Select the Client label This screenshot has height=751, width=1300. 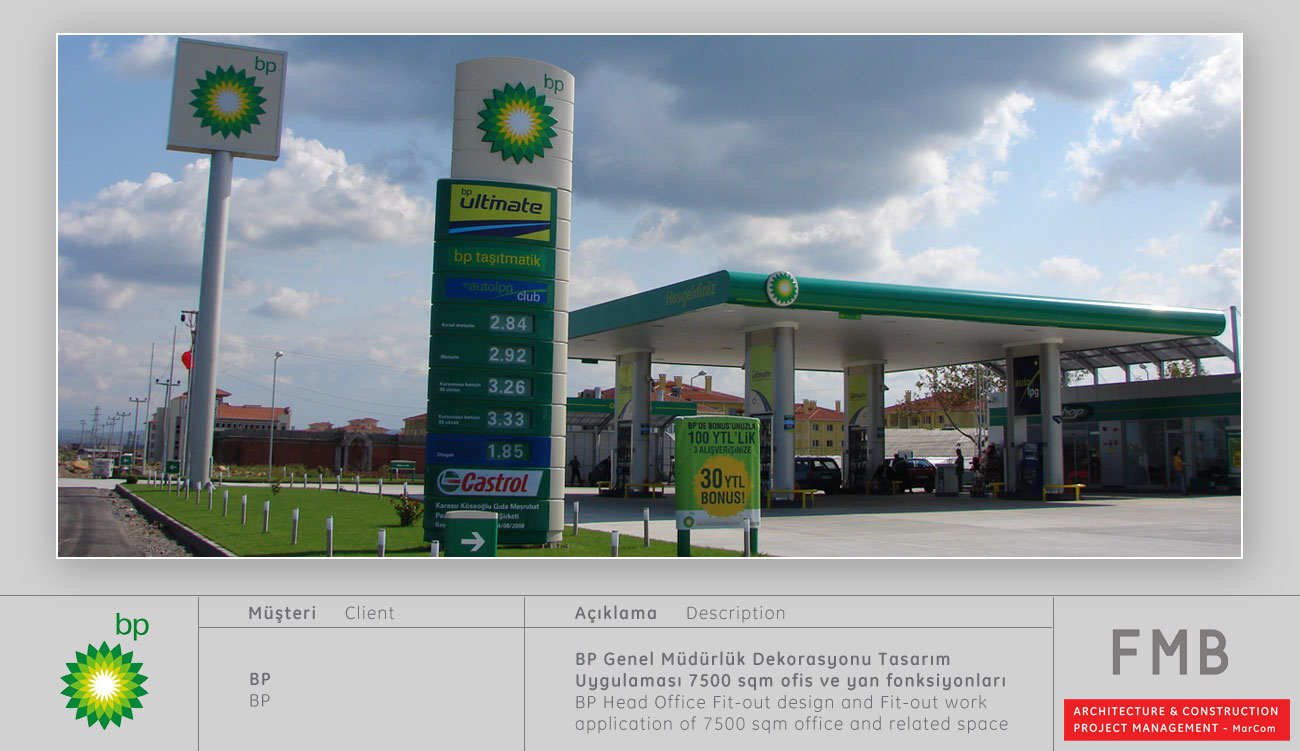point(370,613)
